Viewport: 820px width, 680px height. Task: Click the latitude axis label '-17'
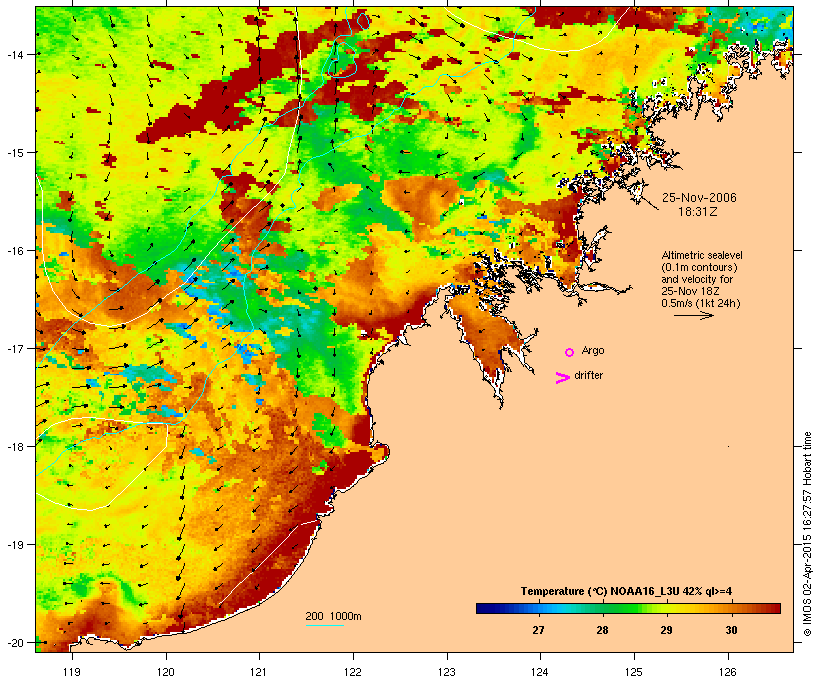15,348
